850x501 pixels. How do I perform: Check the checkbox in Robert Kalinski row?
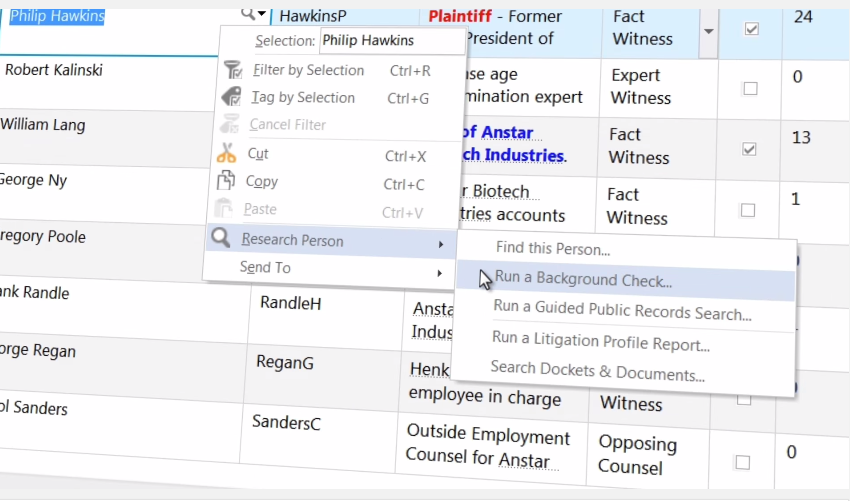pos(750,88)
